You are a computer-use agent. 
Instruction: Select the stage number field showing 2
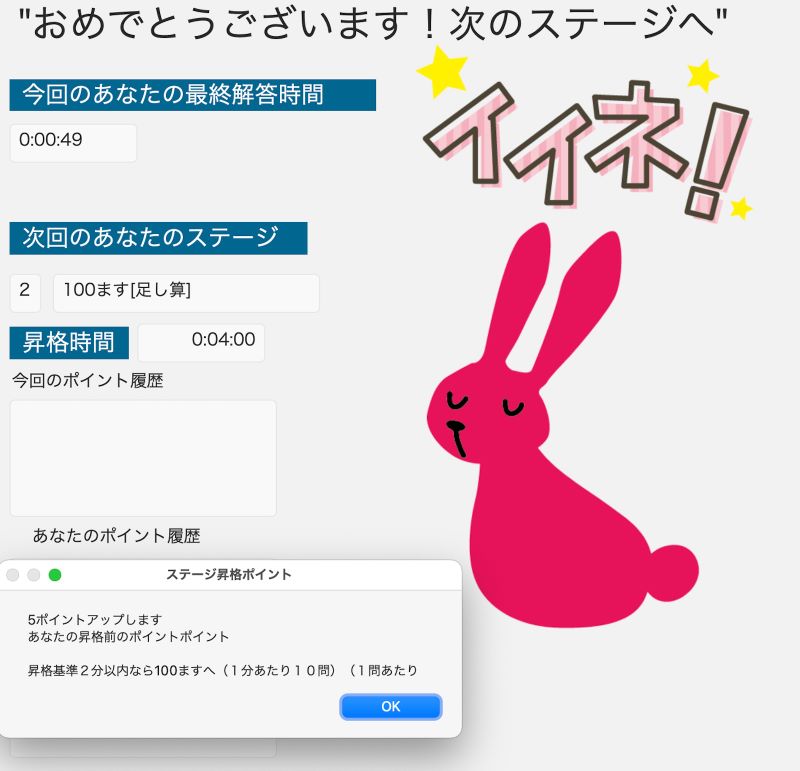coord(25,293)
